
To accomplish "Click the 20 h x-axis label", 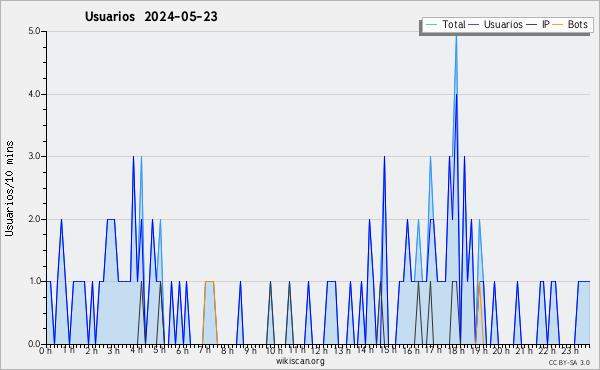I will click(x=501, y=350).
